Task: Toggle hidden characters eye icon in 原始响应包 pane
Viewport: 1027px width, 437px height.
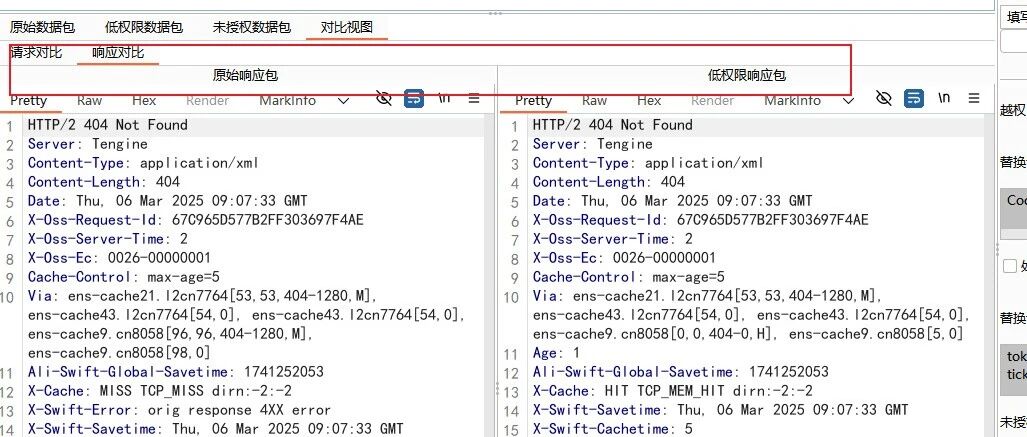Action: tap(384, 99)
